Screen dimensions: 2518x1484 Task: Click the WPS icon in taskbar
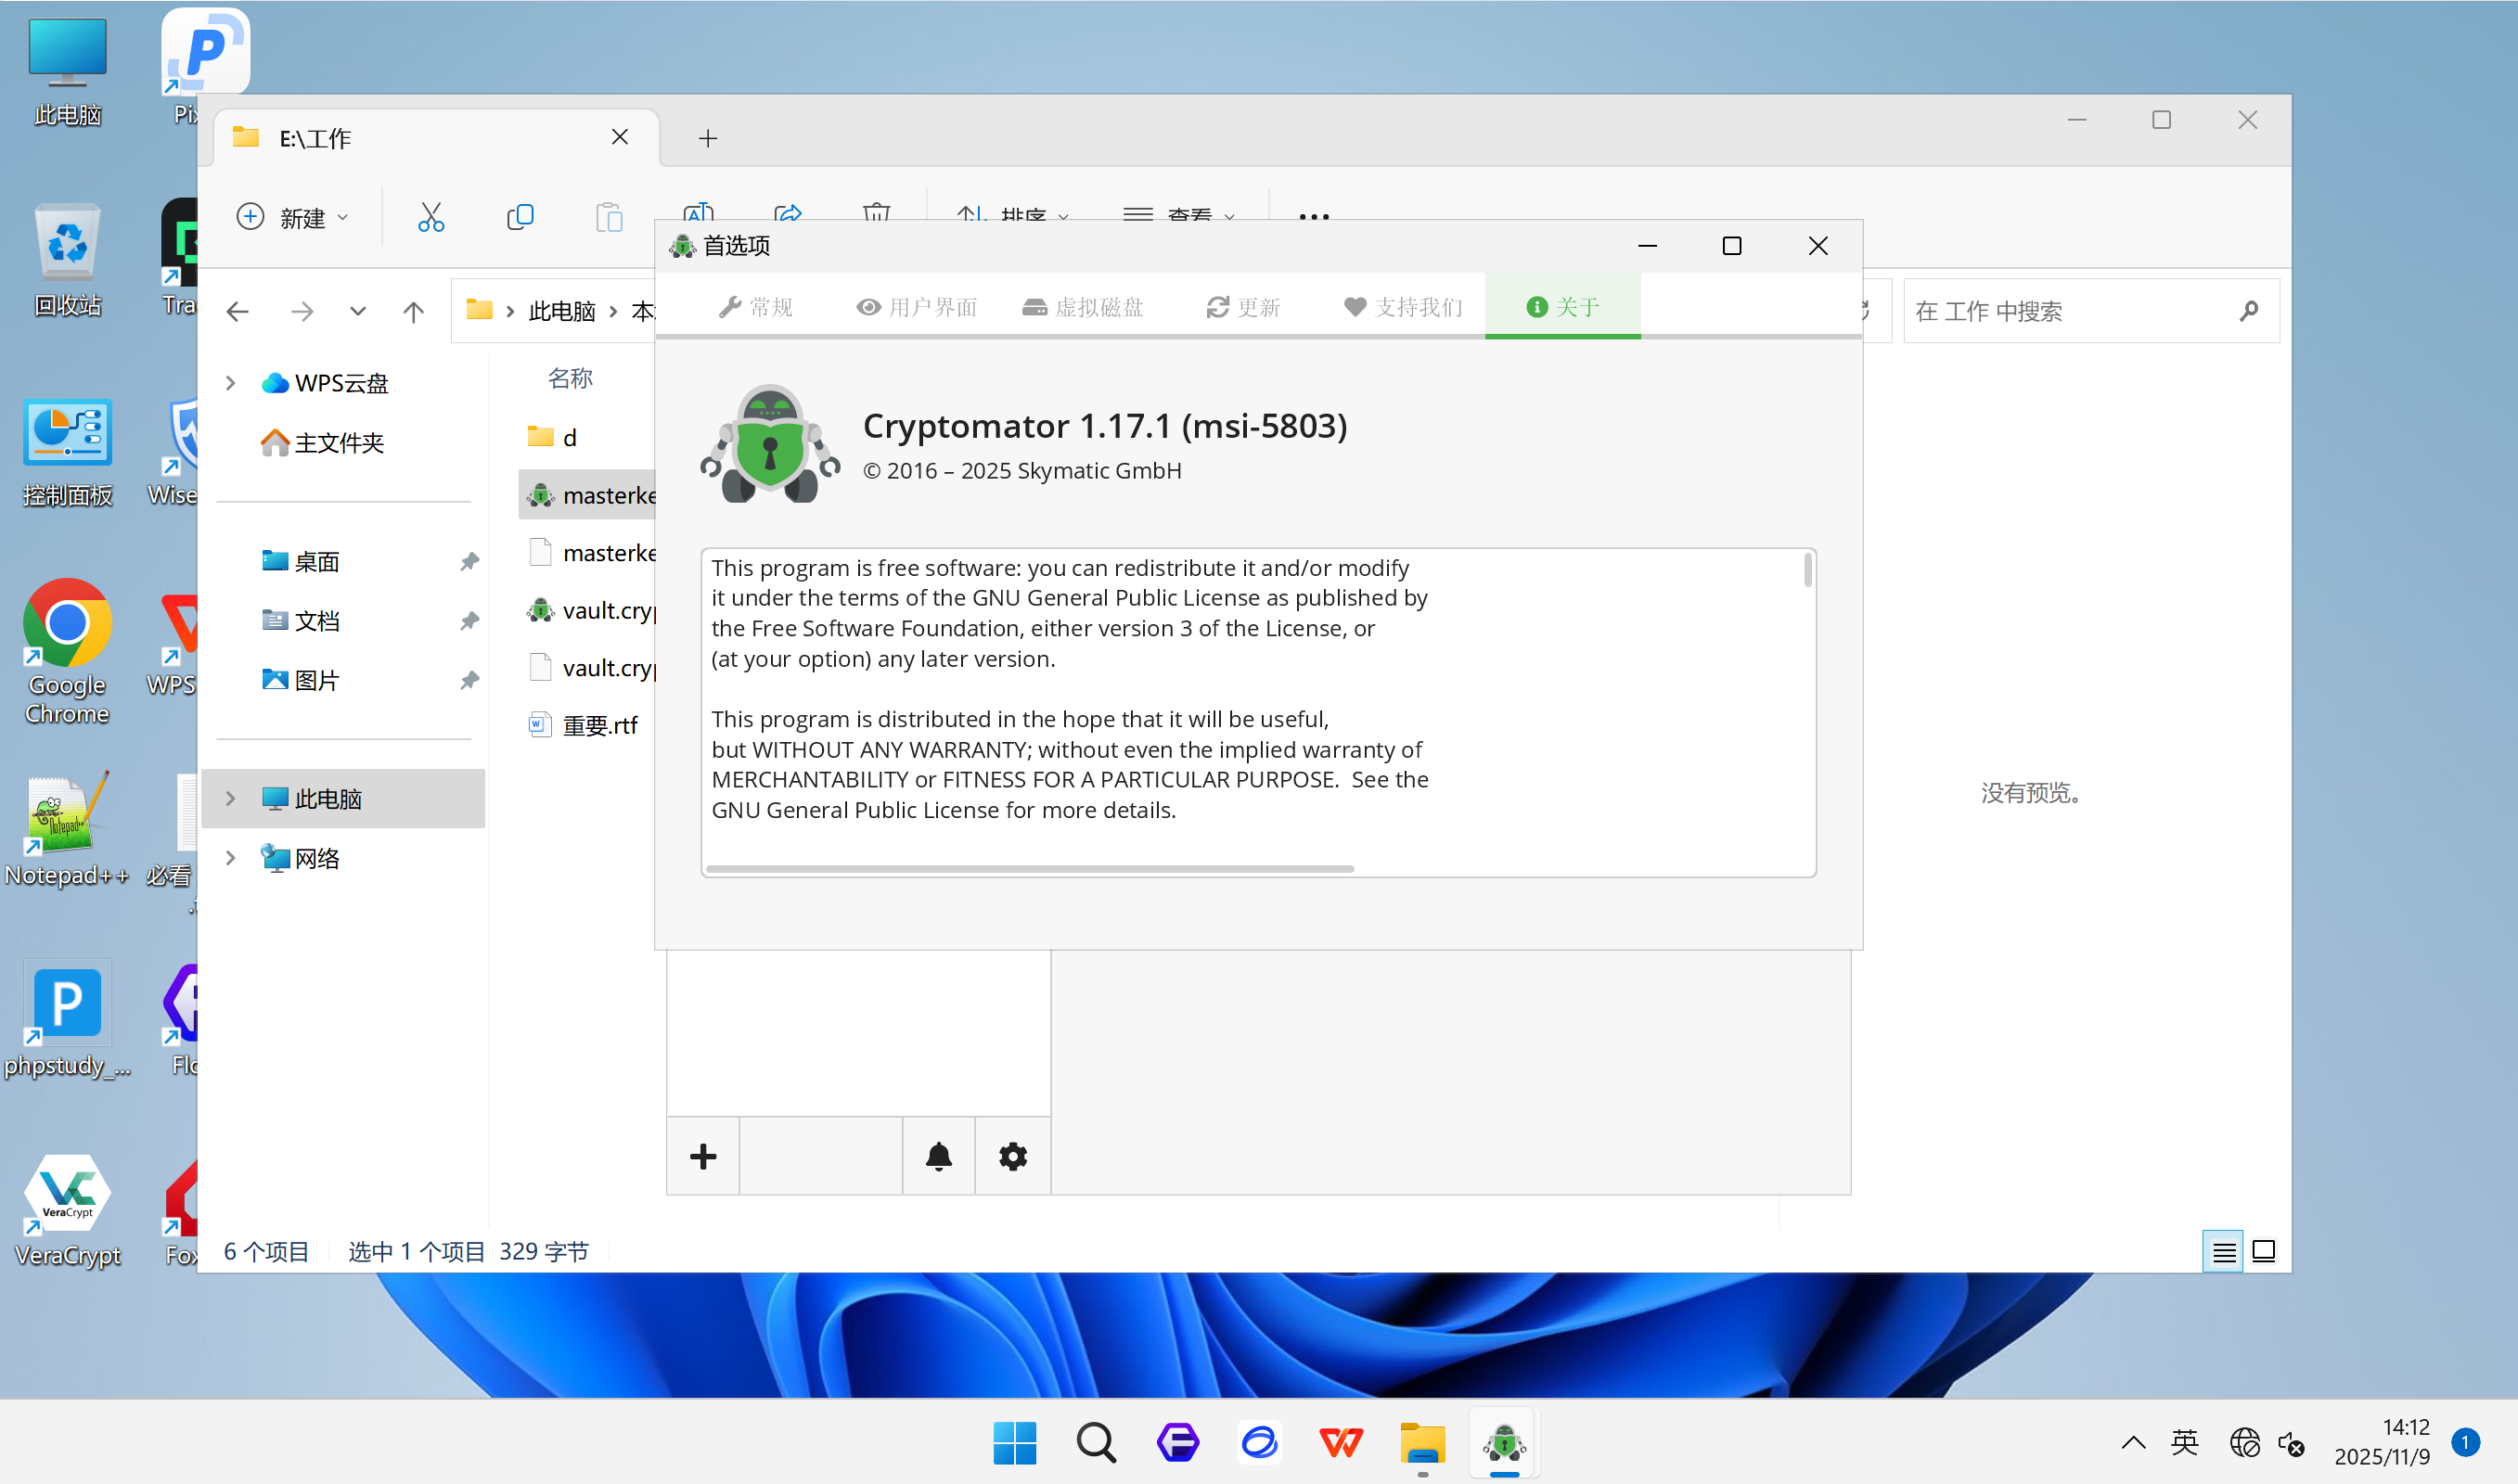click(x=1340, y=1442)
